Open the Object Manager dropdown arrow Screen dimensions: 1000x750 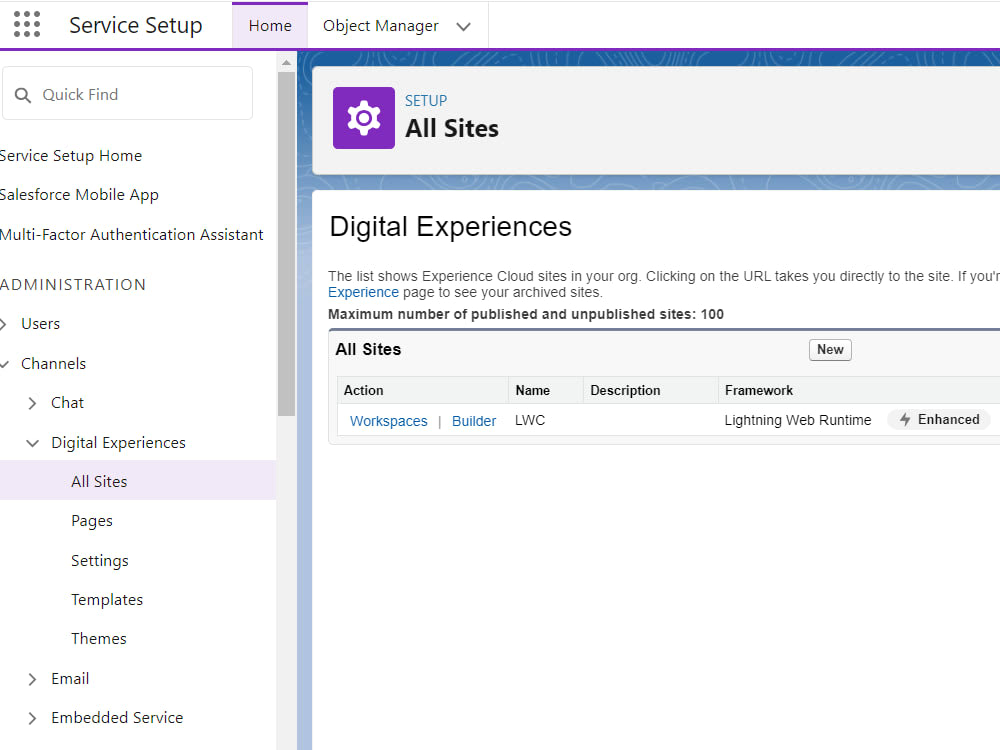point(463,27)
